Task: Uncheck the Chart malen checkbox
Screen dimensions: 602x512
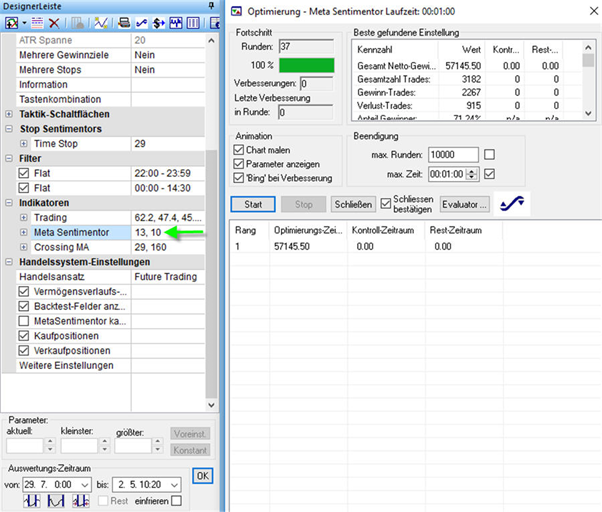Action: click(239, 150)
